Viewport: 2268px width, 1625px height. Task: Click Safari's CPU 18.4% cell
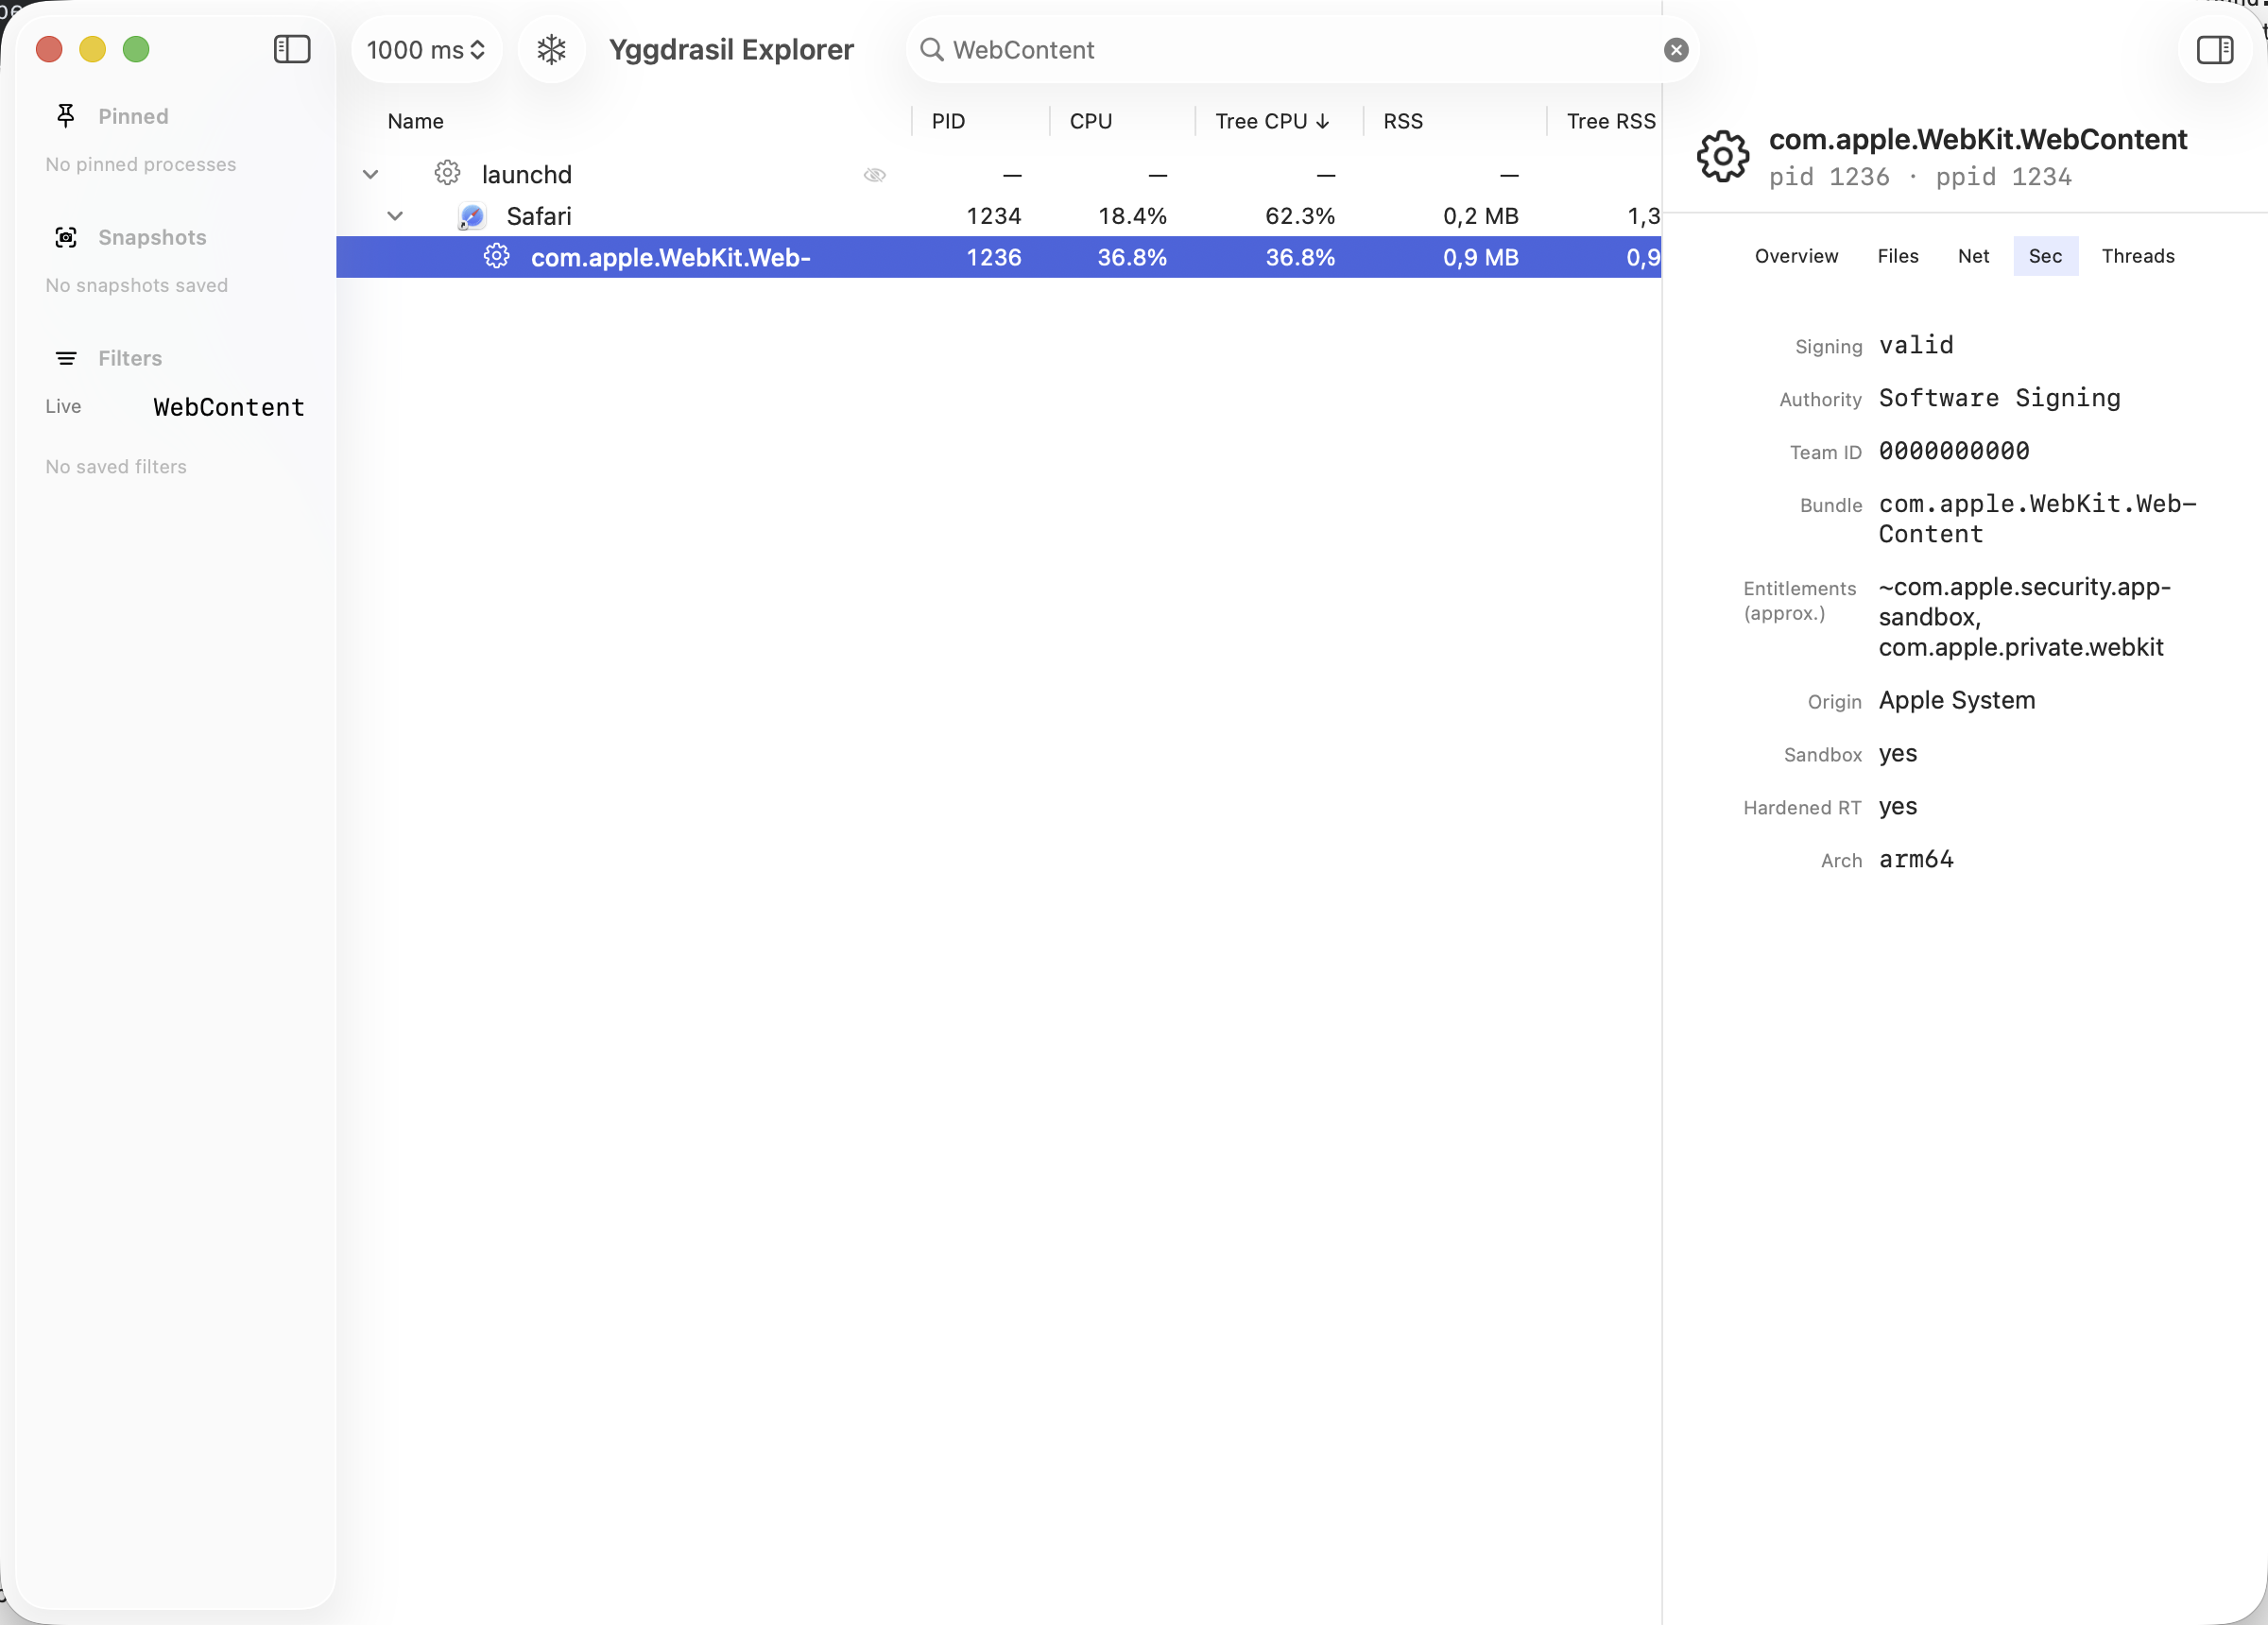tap(1132, 216)
